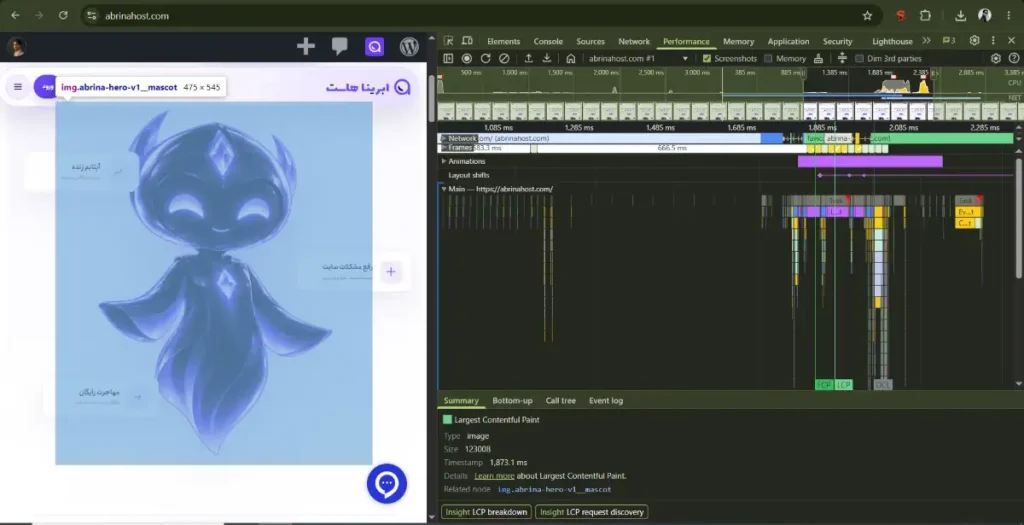Viewport: 1024px width, 525px height.
Task: Go back with the browser back arrow
Action: tap(16, 15)
